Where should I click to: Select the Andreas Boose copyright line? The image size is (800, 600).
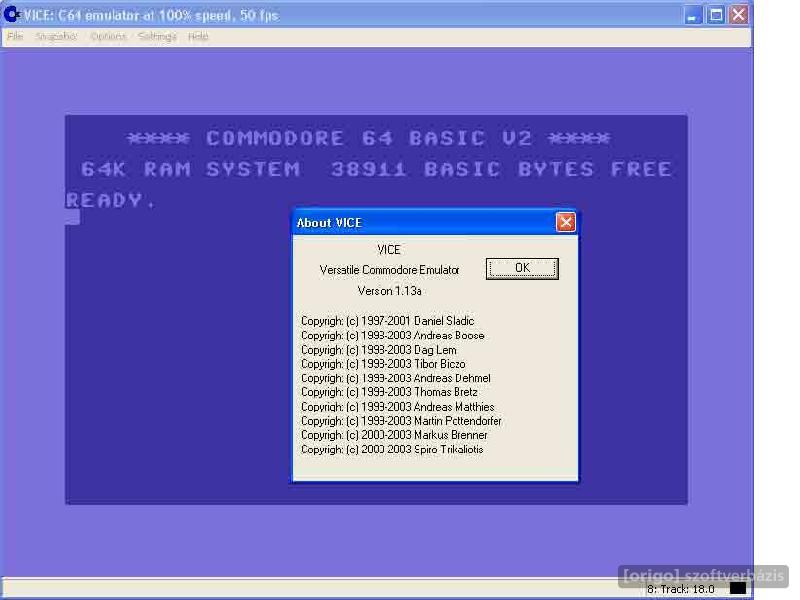392,335
